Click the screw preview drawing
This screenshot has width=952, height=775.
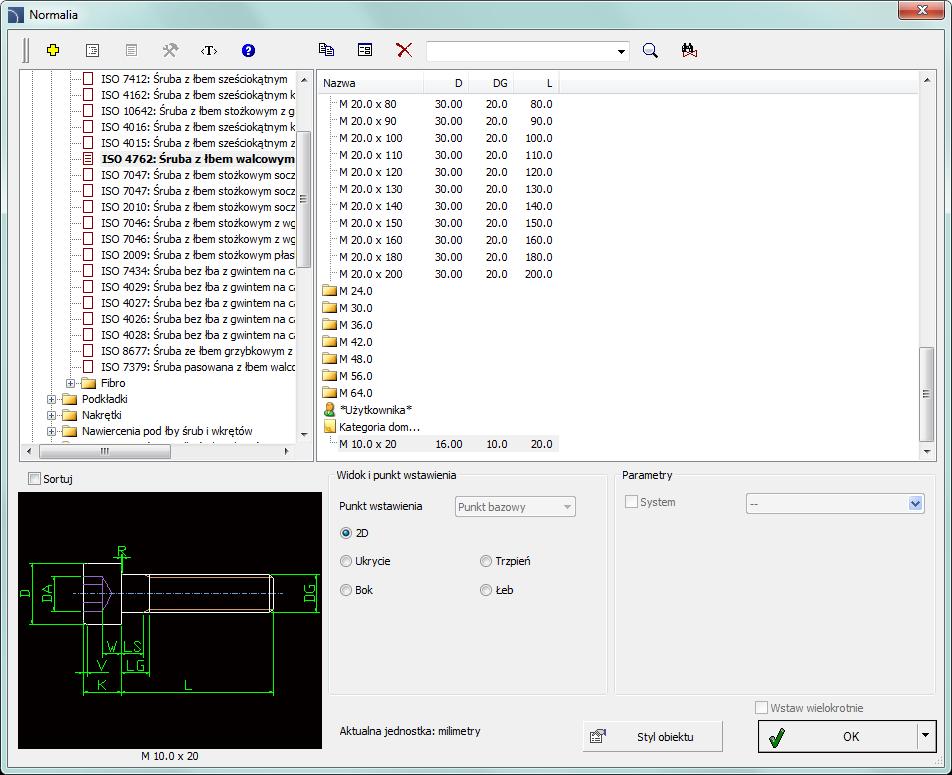pyautogui.click(x=170, y=620)
